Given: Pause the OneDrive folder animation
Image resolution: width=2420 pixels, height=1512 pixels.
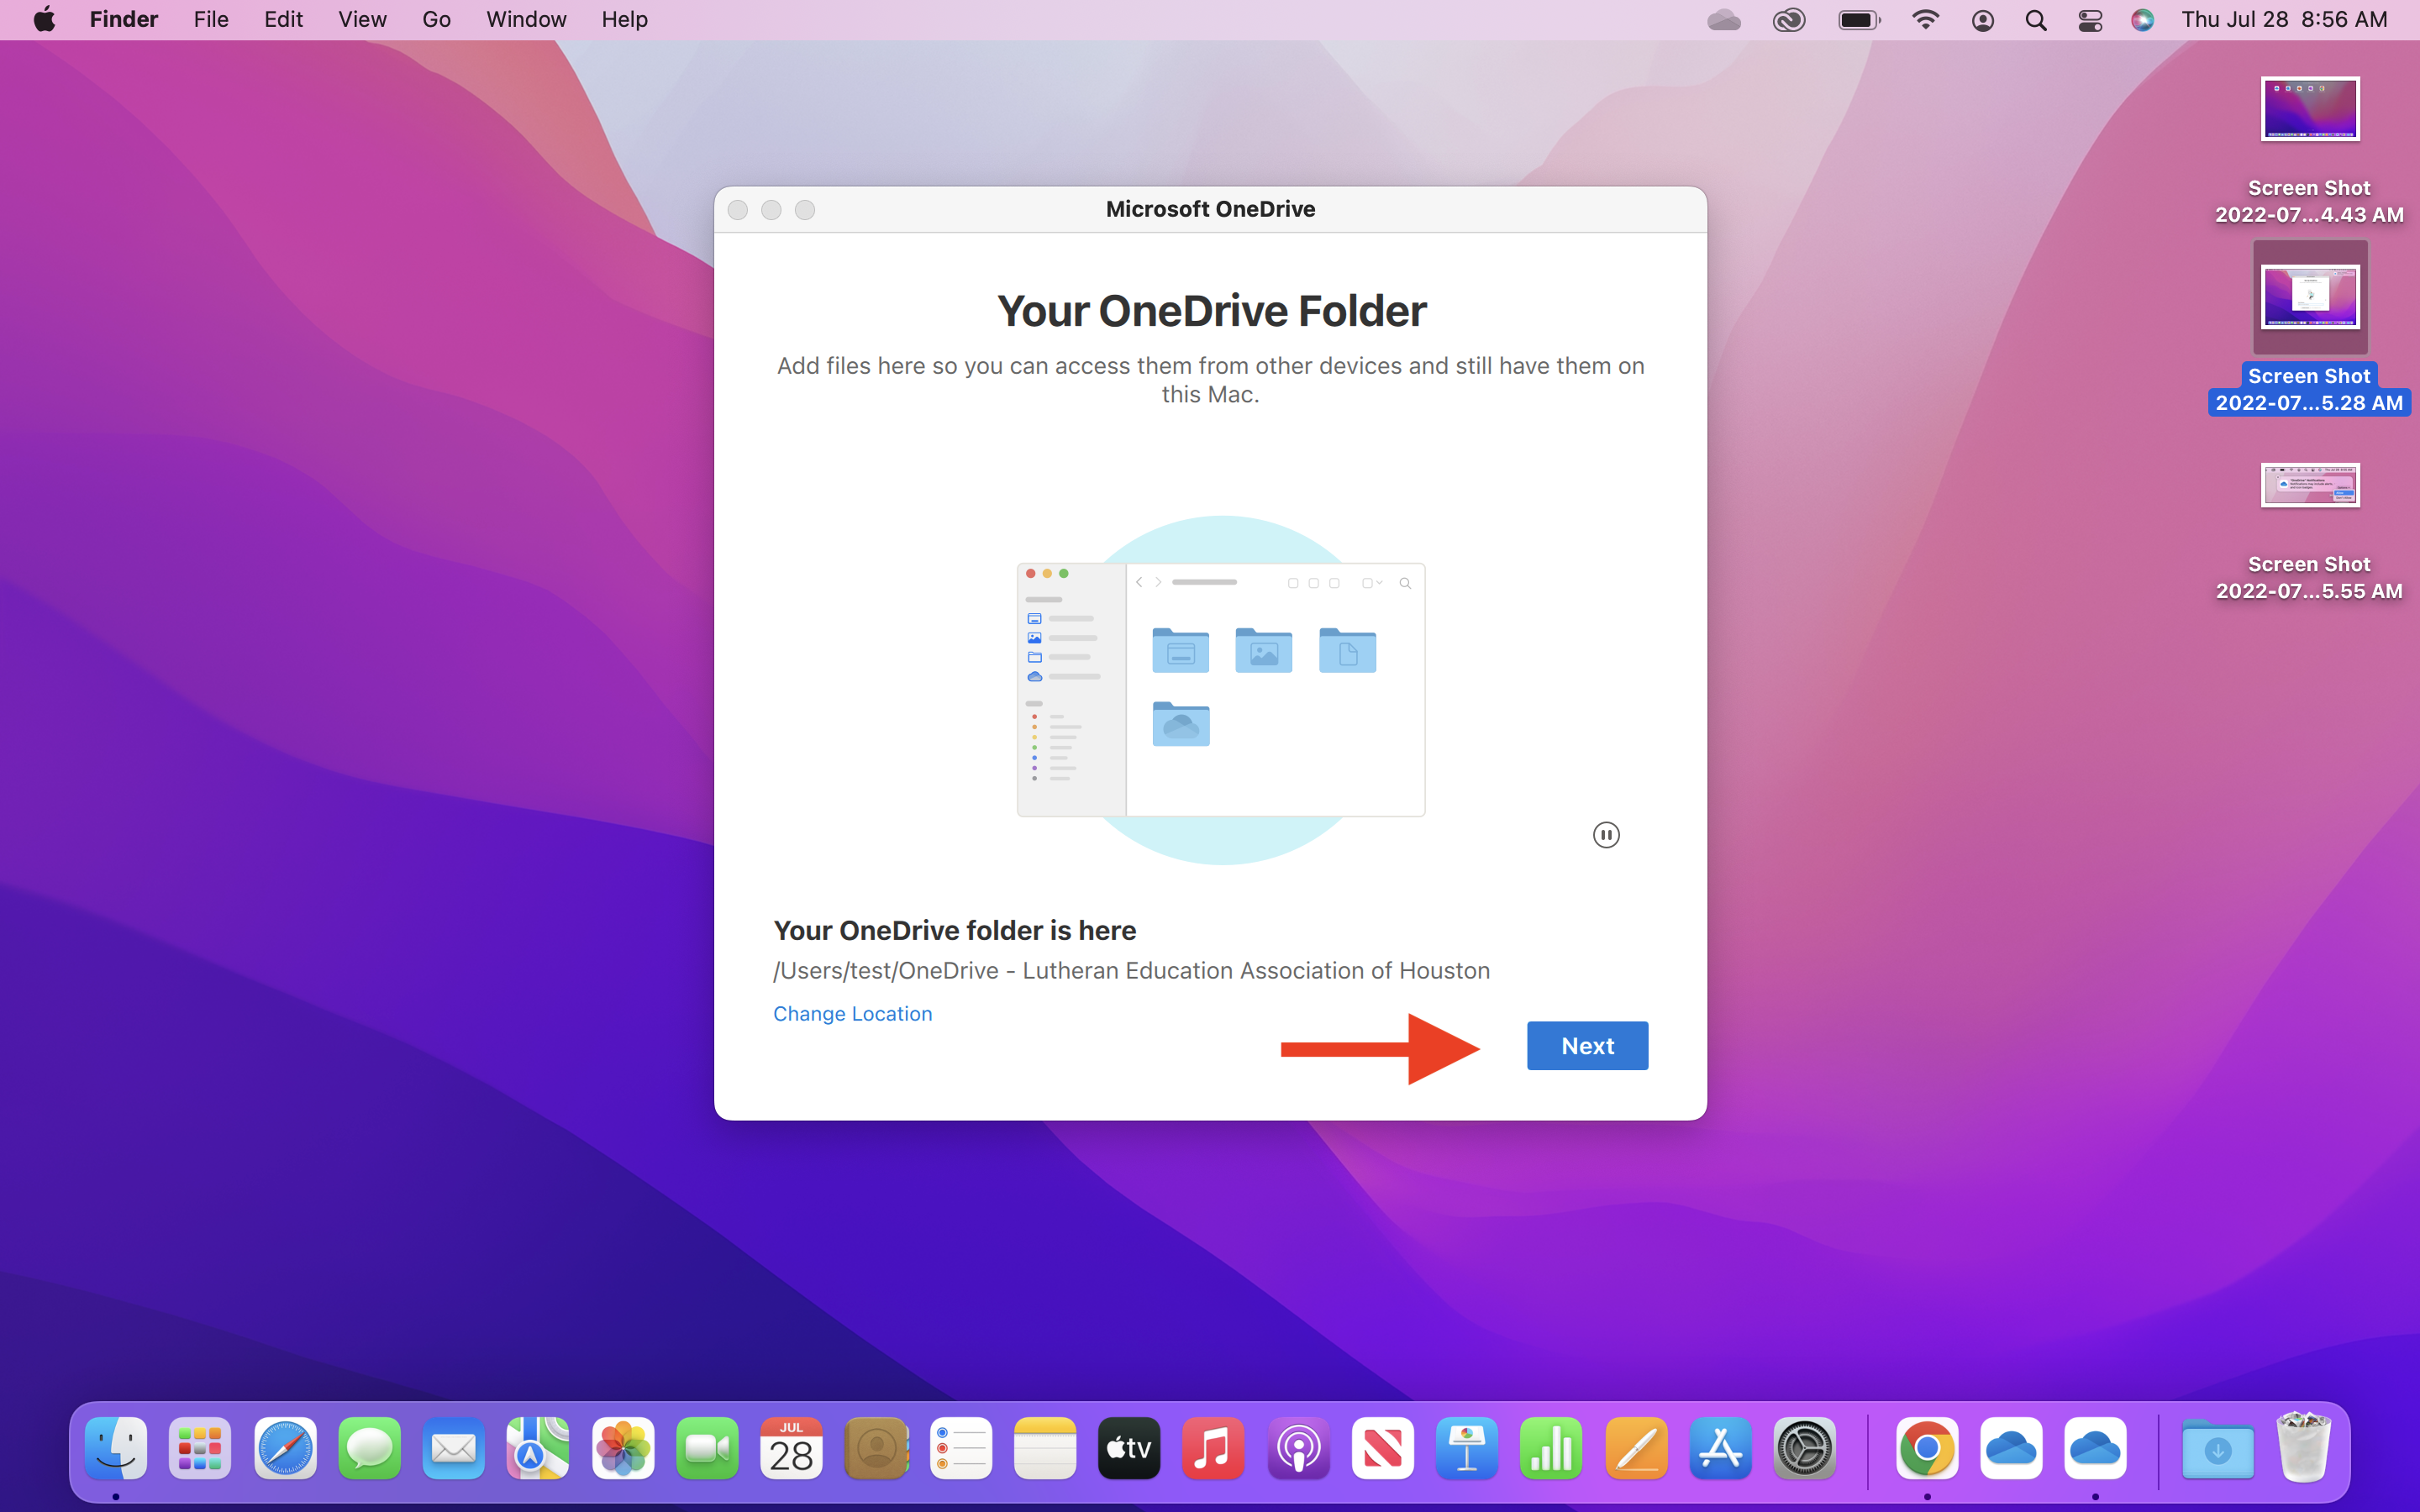Looking at the screenshot, I should tap(1606, 834).
